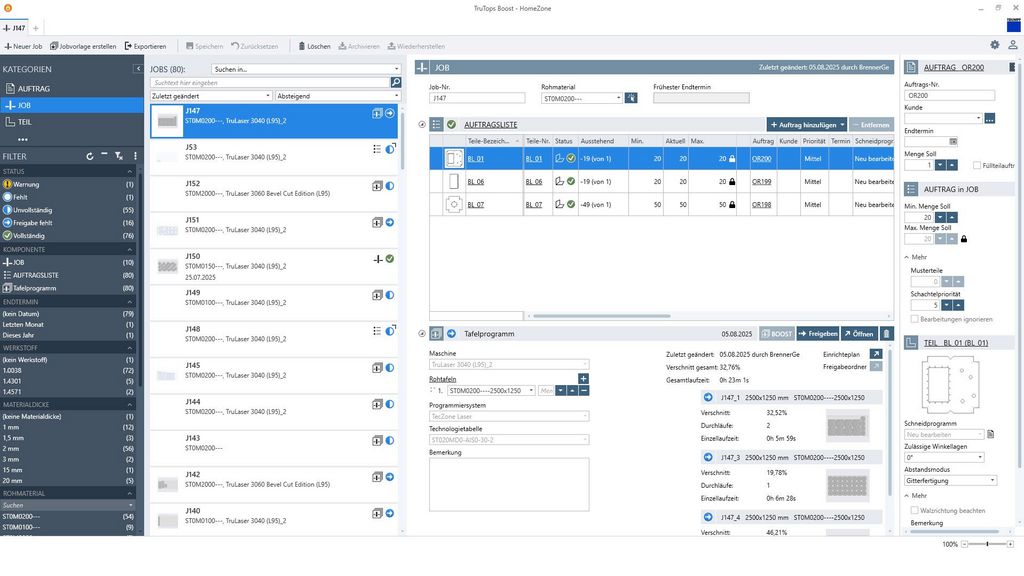This screenshot has width=1024, height=576.
Task: Click the Rohmaterial picker icon
Action: pyautogui.click(x=631, y=98)
